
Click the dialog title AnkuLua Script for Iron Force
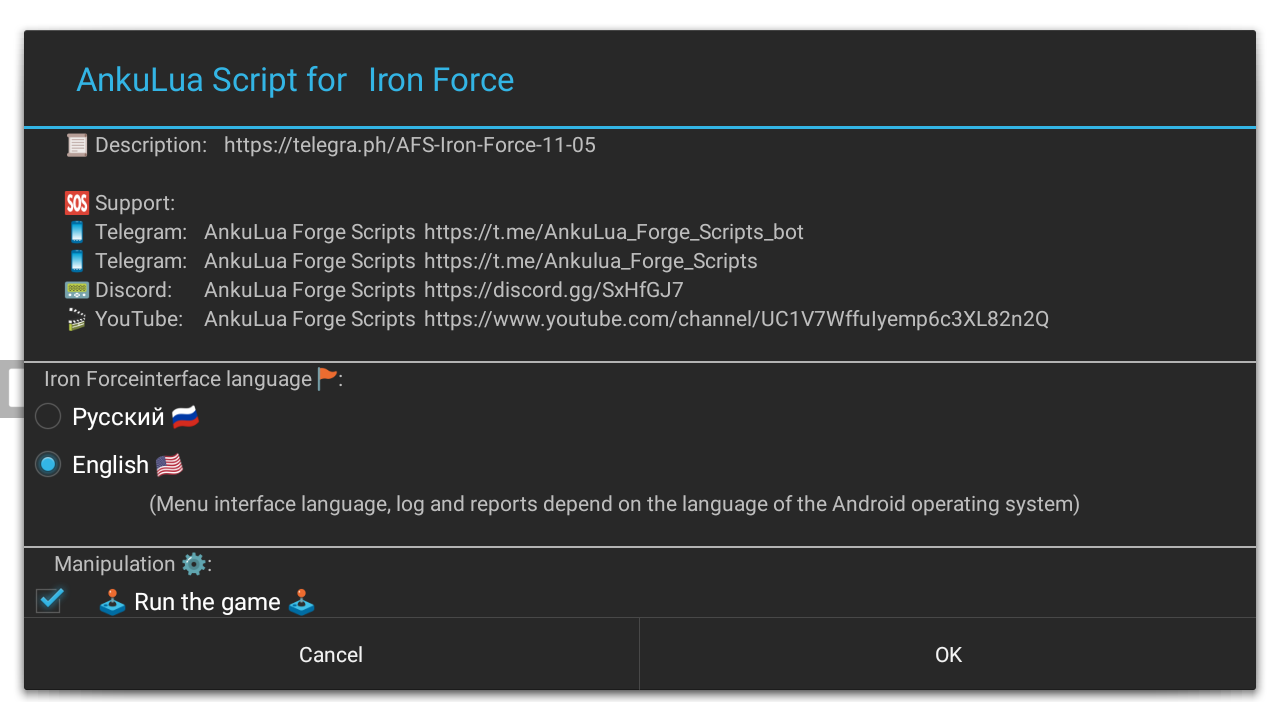(295, 80)
